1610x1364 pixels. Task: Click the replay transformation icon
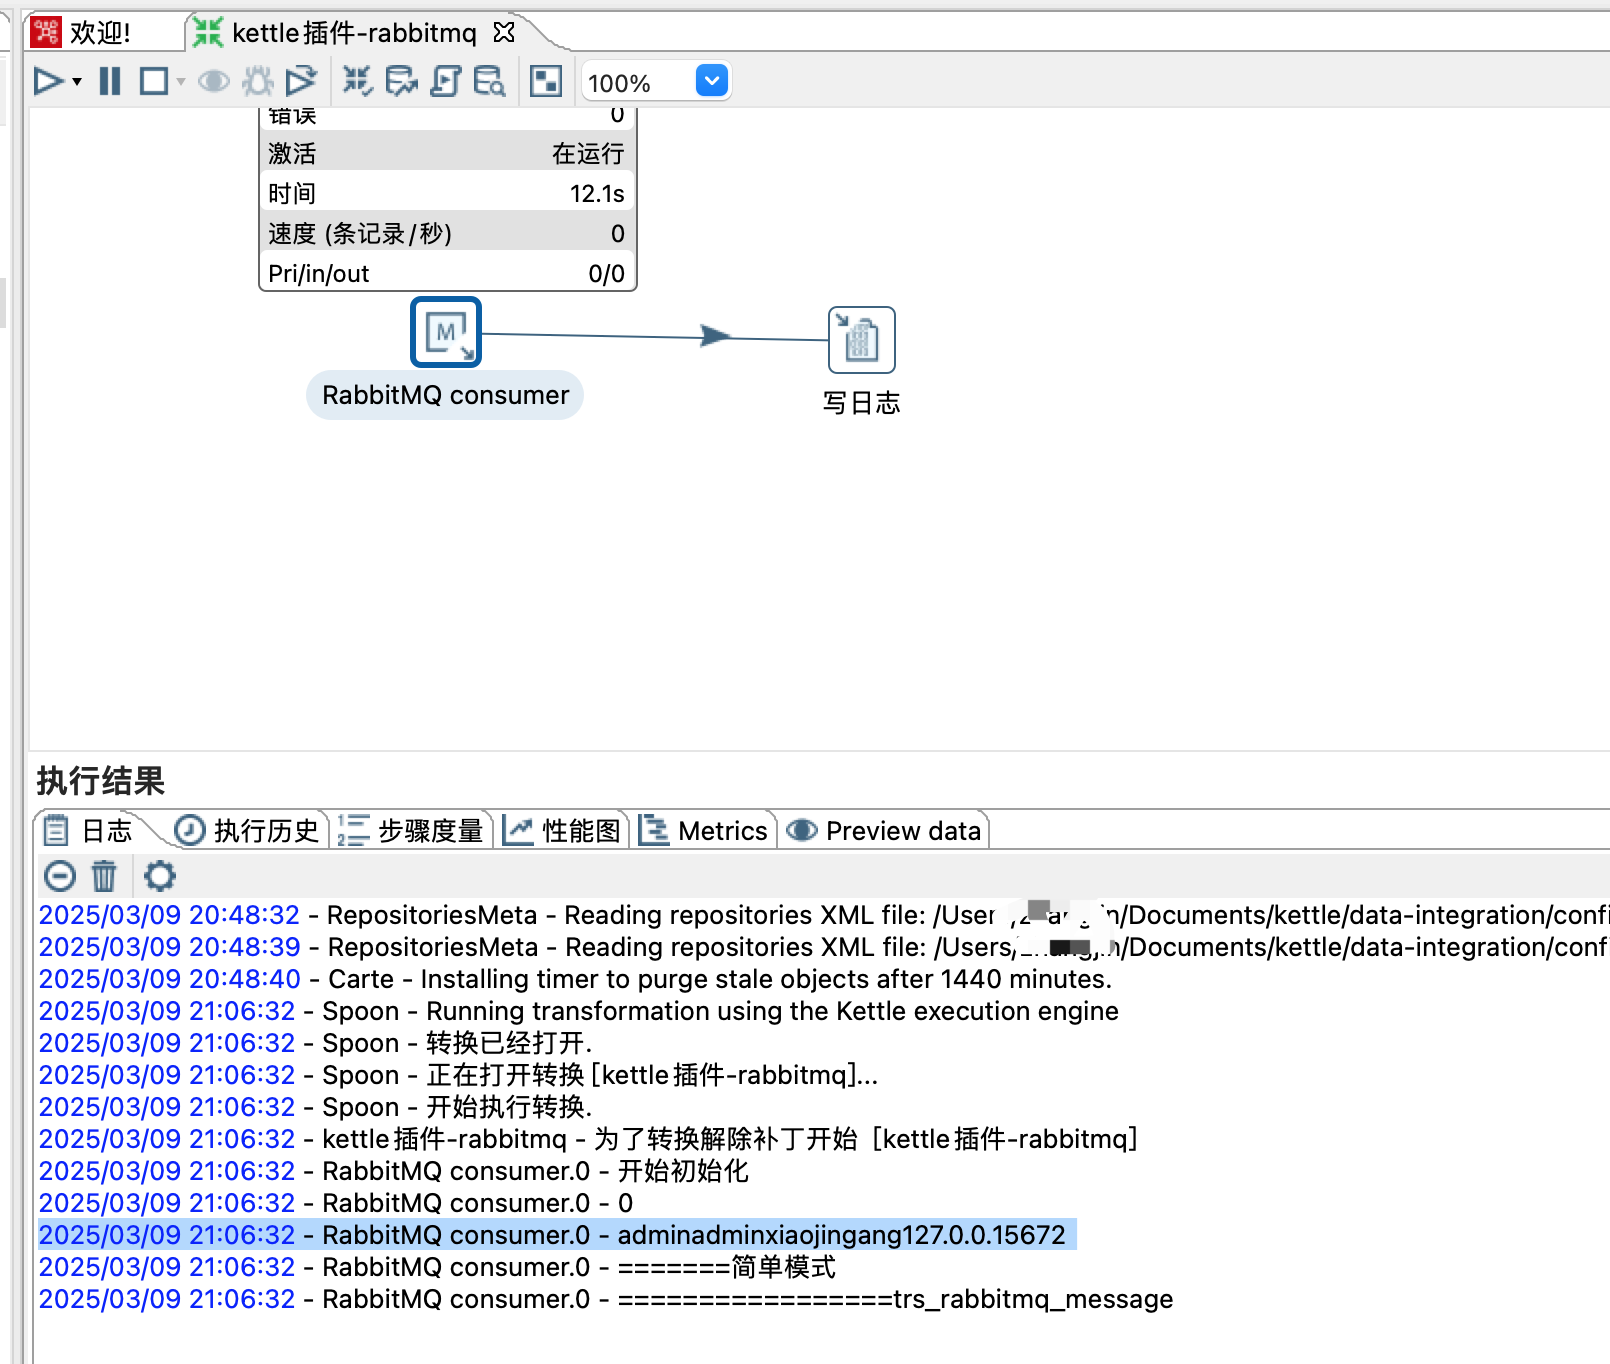pos(300,81)
